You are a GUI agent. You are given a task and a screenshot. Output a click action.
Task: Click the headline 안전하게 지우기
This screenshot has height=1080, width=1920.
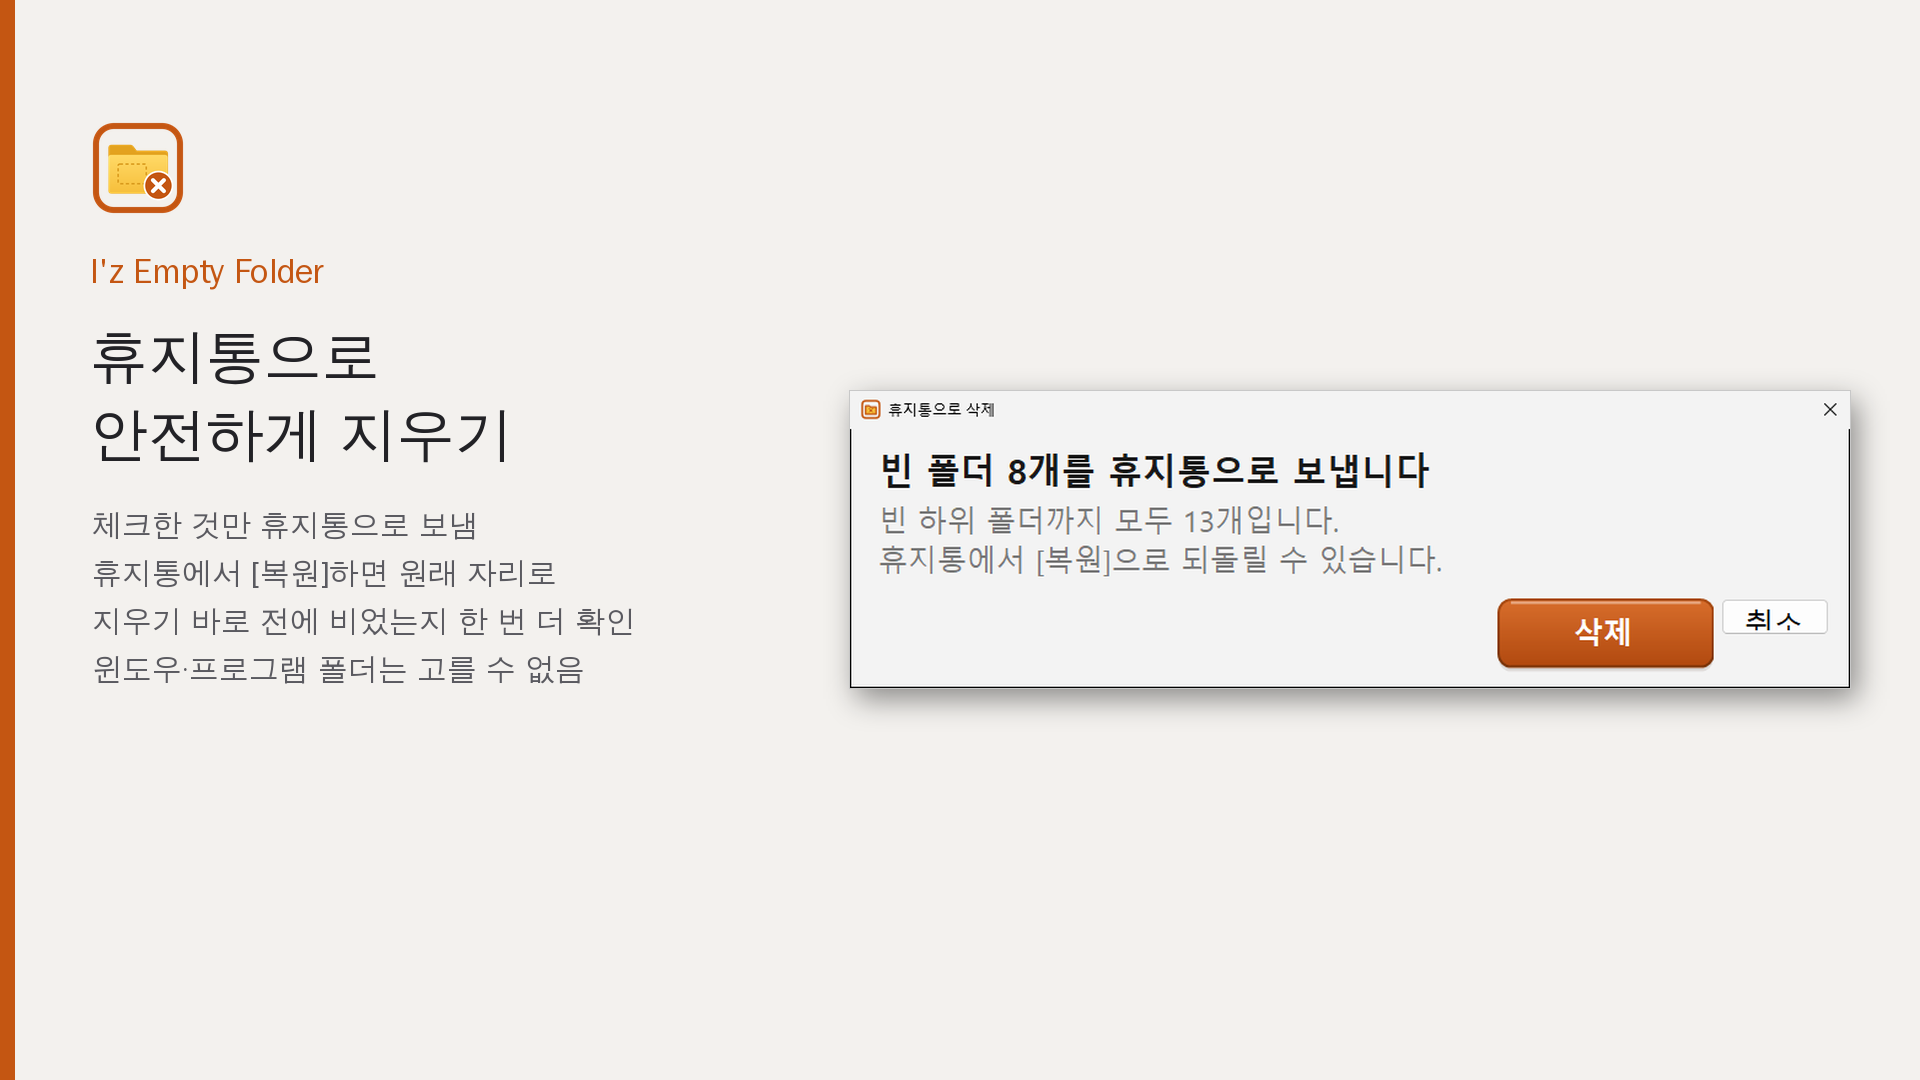click(x=301, y=436)
